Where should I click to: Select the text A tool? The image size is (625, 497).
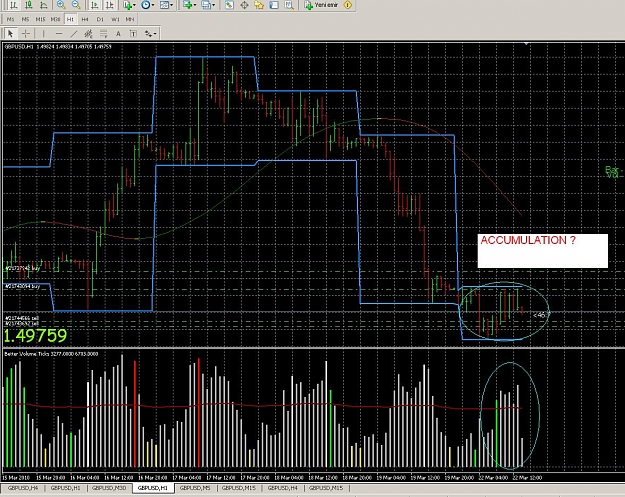pos(118,33)
